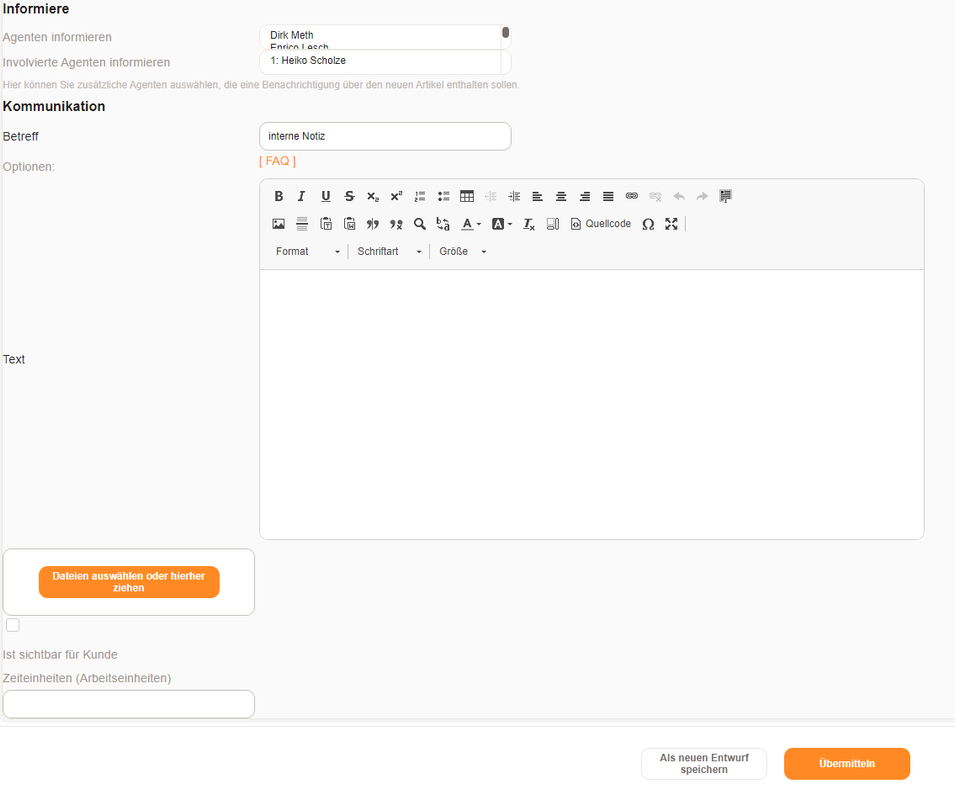Insert a block quote
955x800 pixels.
tap(373, 224)
